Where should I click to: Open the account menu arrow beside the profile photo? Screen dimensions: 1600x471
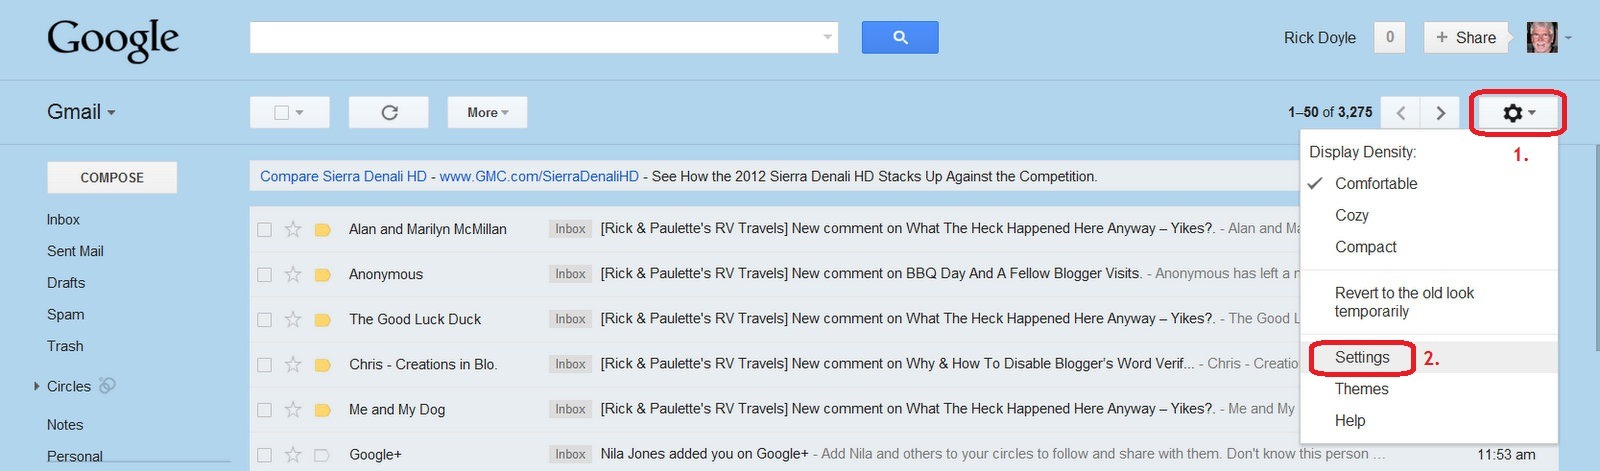1568,38
